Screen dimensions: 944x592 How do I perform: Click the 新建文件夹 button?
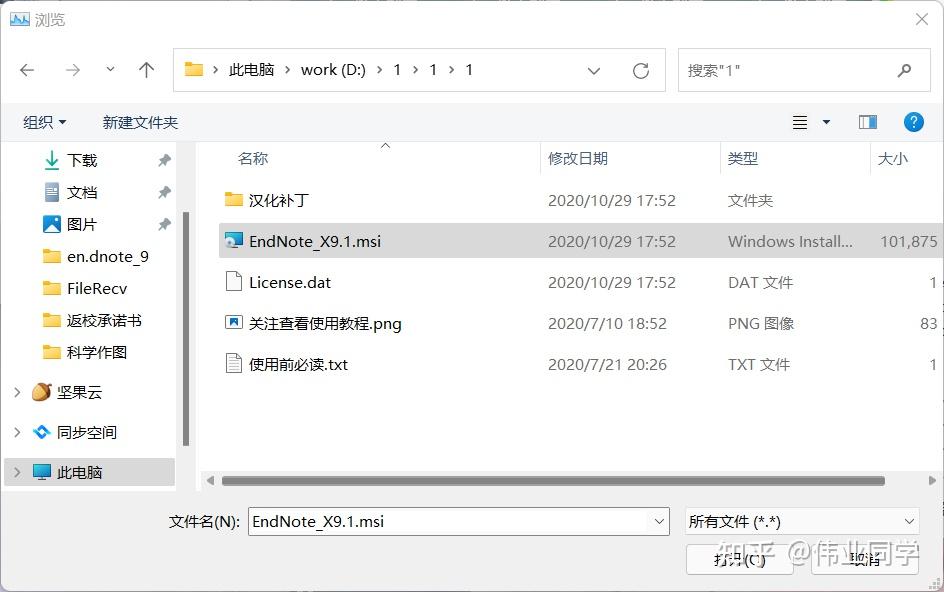click(140, 122)
